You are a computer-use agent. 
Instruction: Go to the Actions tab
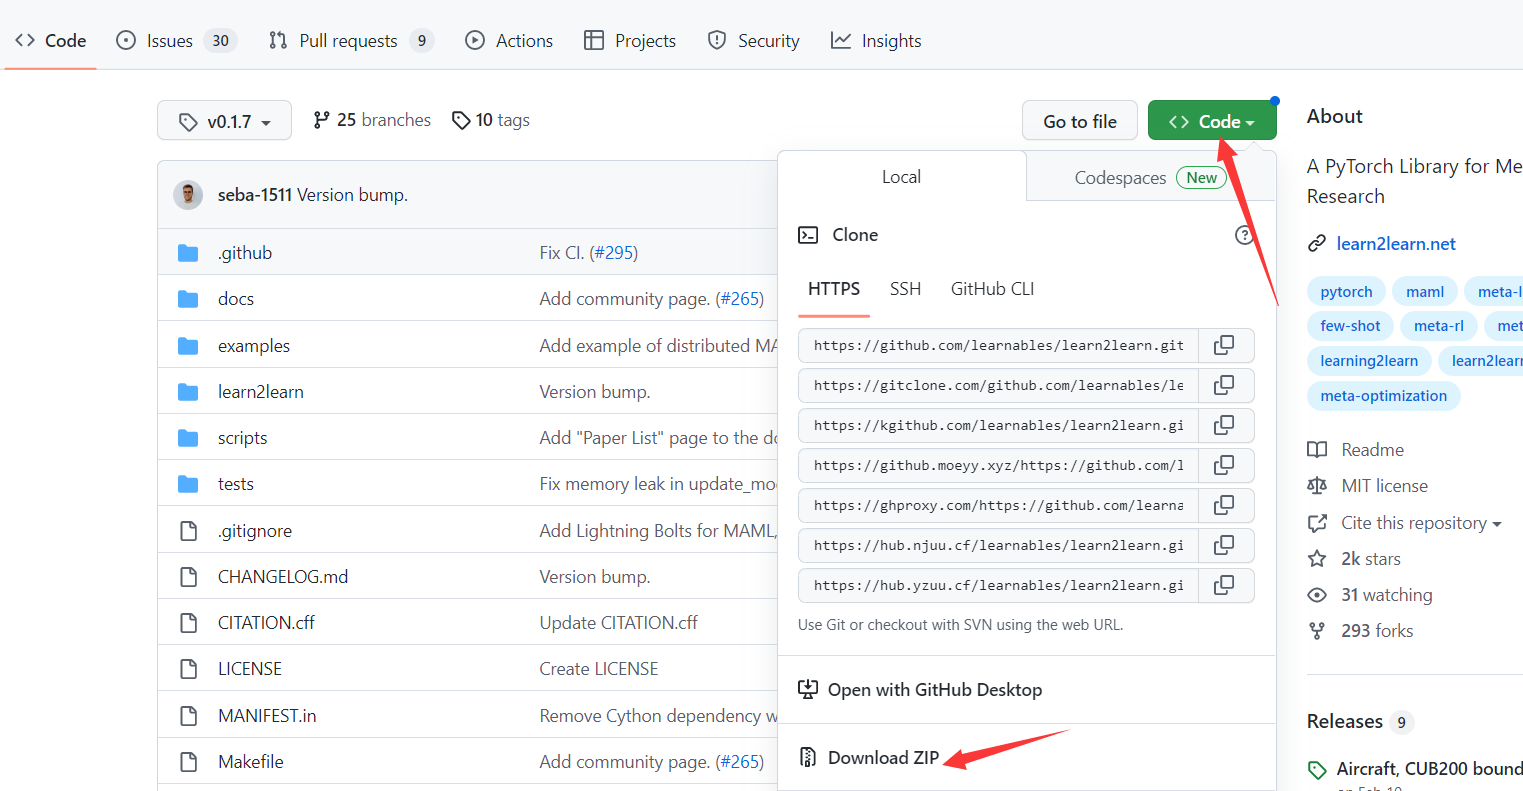point(509,40)
